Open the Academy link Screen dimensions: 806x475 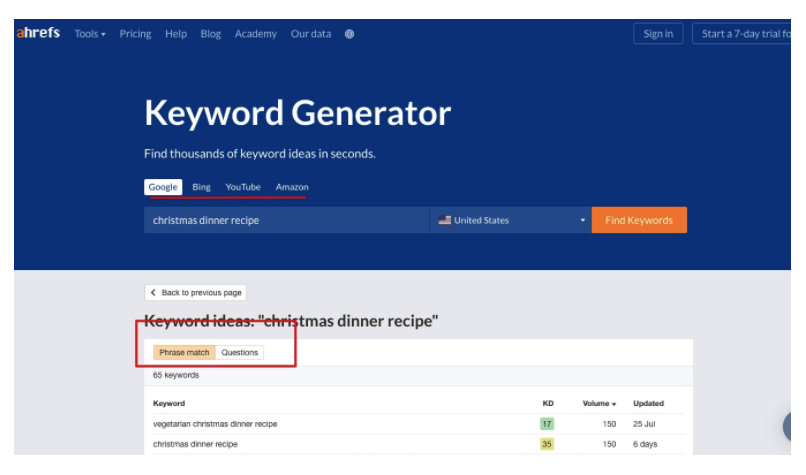[255, 34]
